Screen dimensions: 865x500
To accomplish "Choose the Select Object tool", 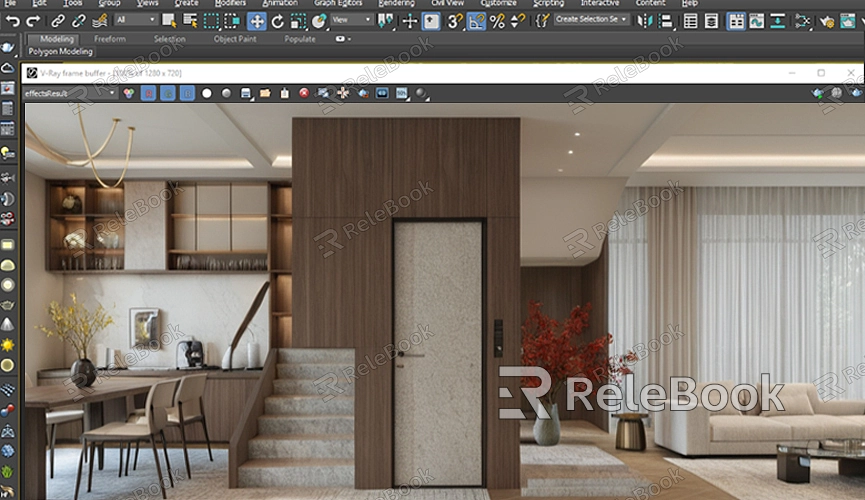I will tap(169, 22).
